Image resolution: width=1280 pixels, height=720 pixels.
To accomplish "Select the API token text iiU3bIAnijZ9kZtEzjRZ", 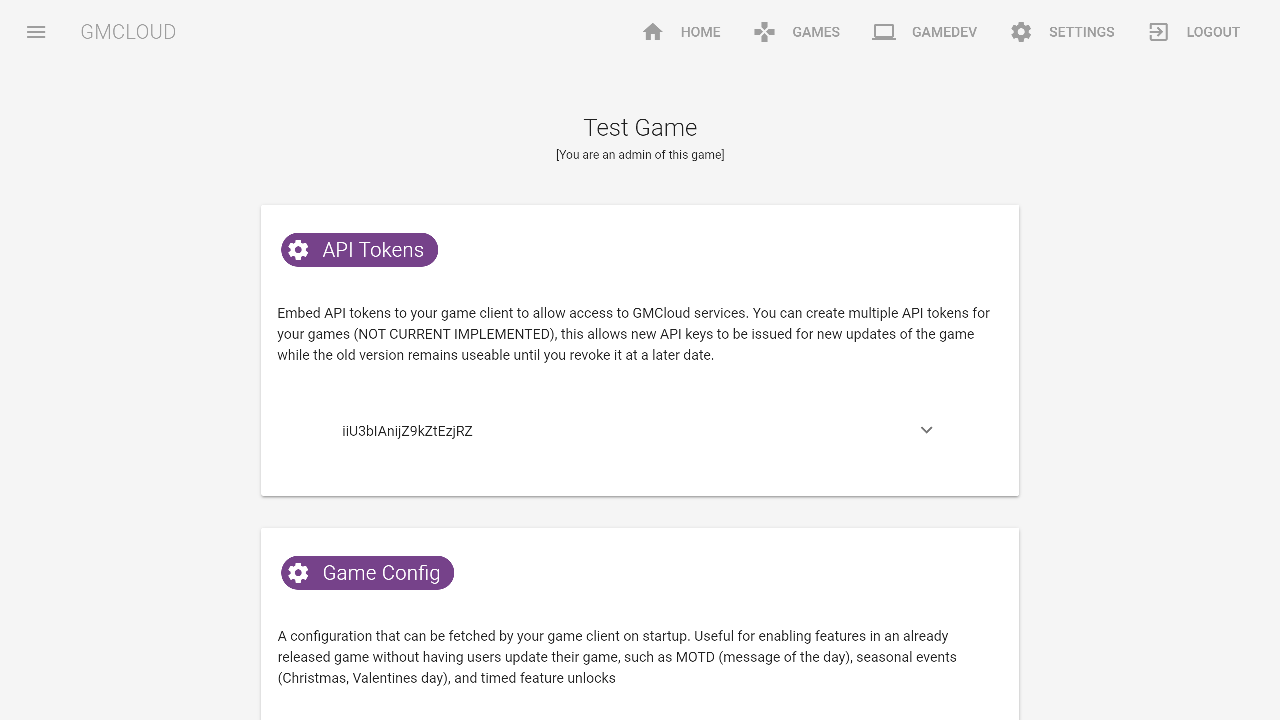I will click(406, 430).
